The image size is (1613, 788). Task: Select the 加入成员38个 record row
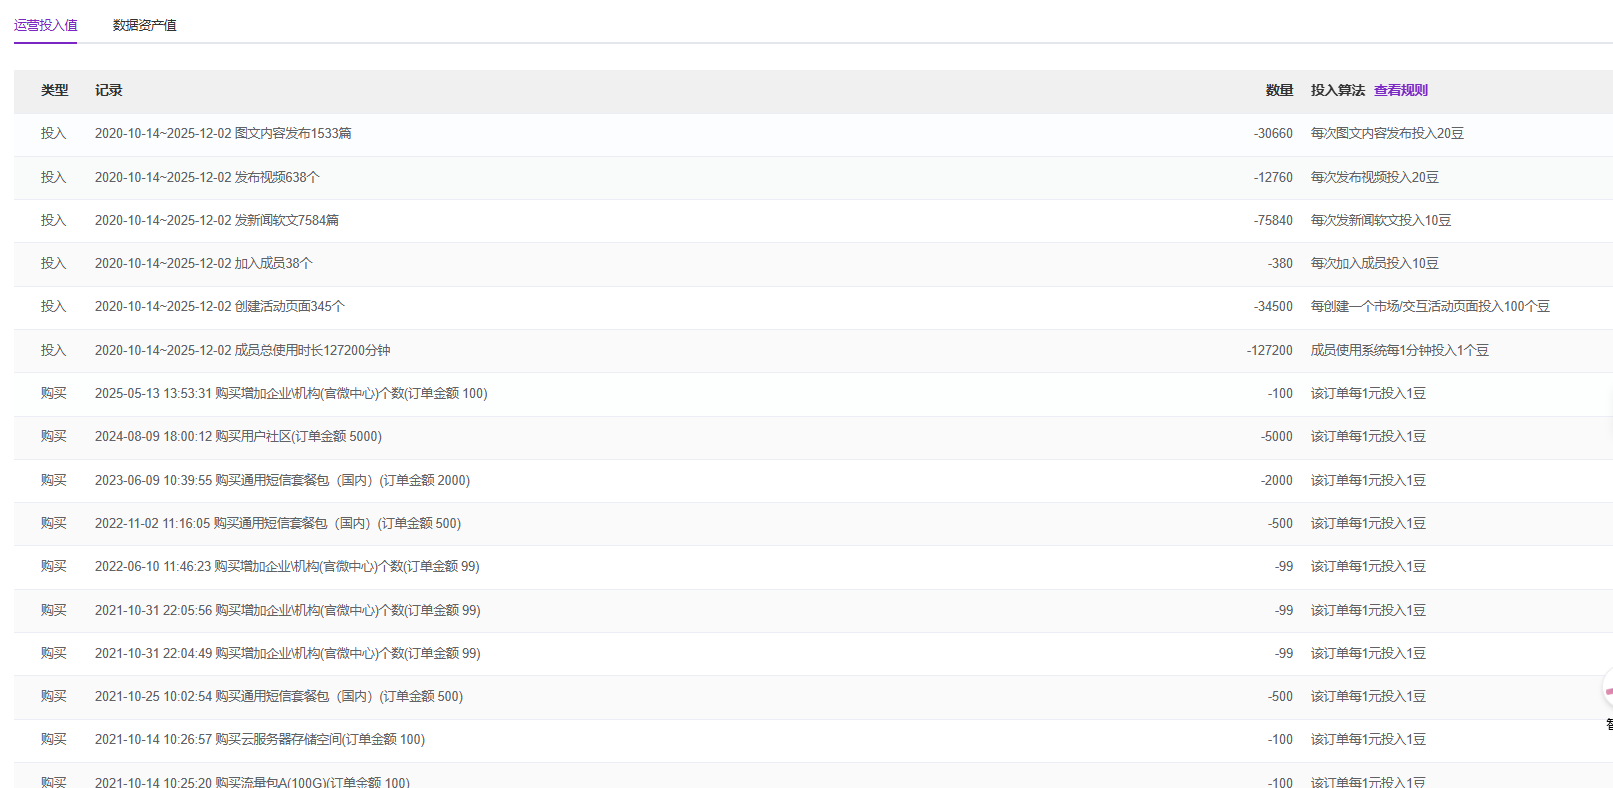coord(203,263)
